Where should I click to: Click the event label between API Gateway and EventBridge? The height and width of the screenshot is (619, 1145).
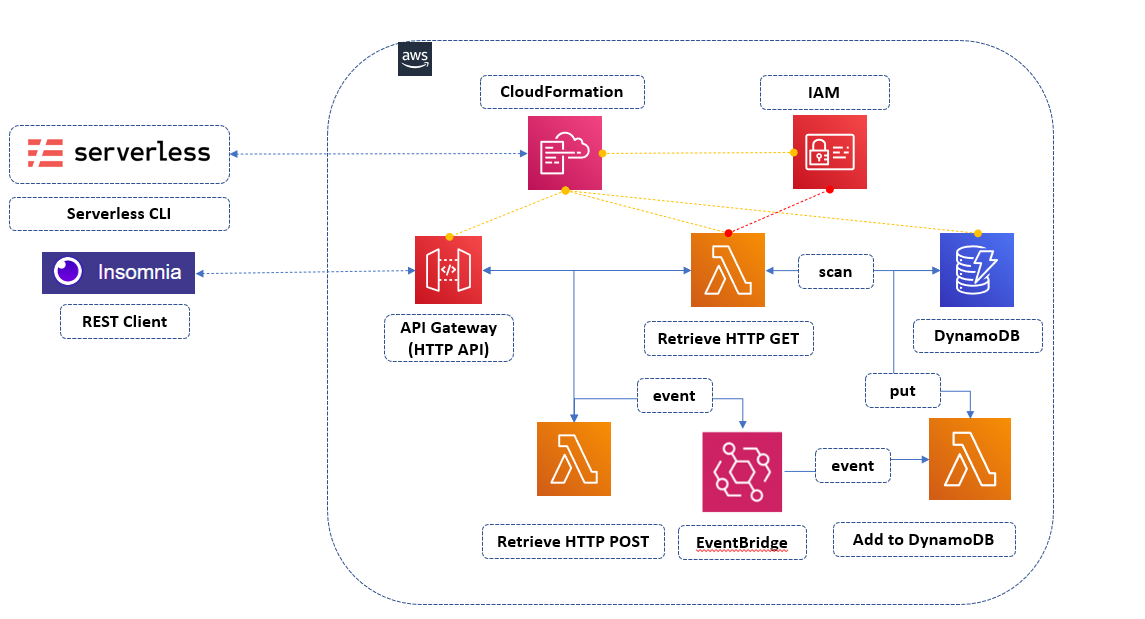point(674,396)
